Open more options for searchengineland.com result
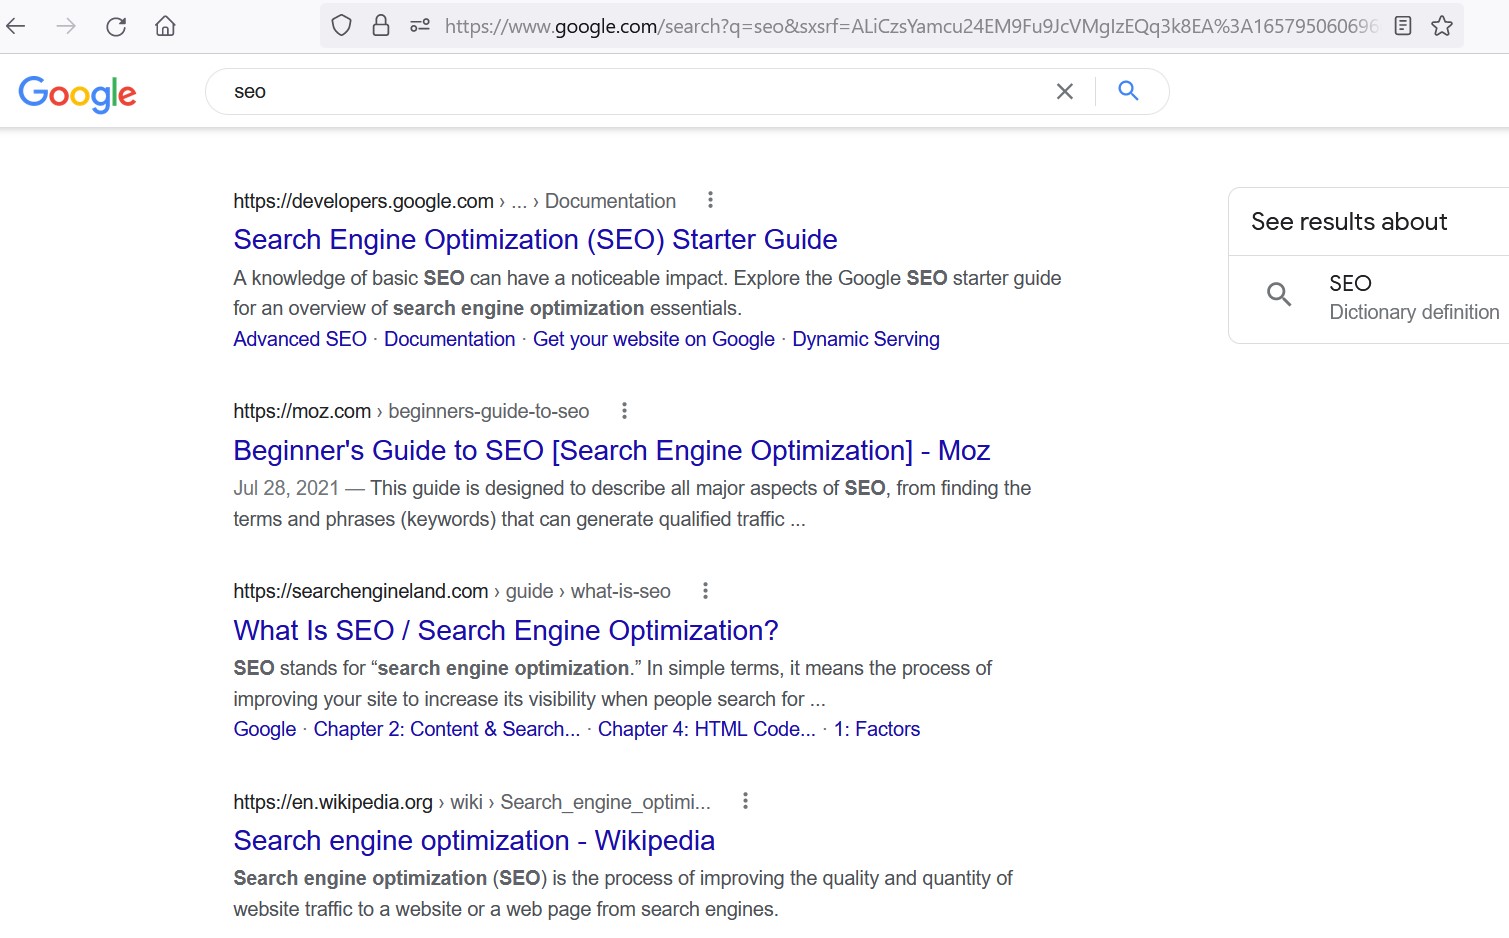This screenshot has width=1509, height=938. (x=705, y=590)
